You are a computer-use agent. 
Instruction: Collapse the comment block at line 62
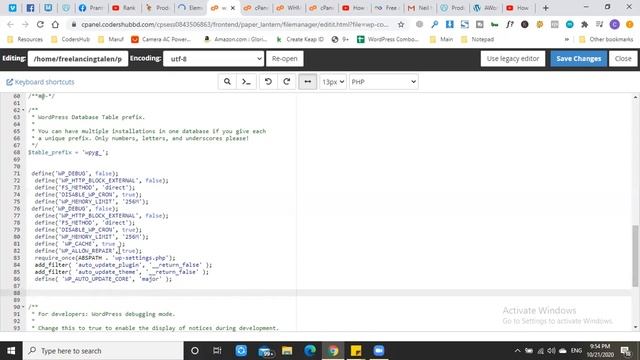click(x=23, y=110)
